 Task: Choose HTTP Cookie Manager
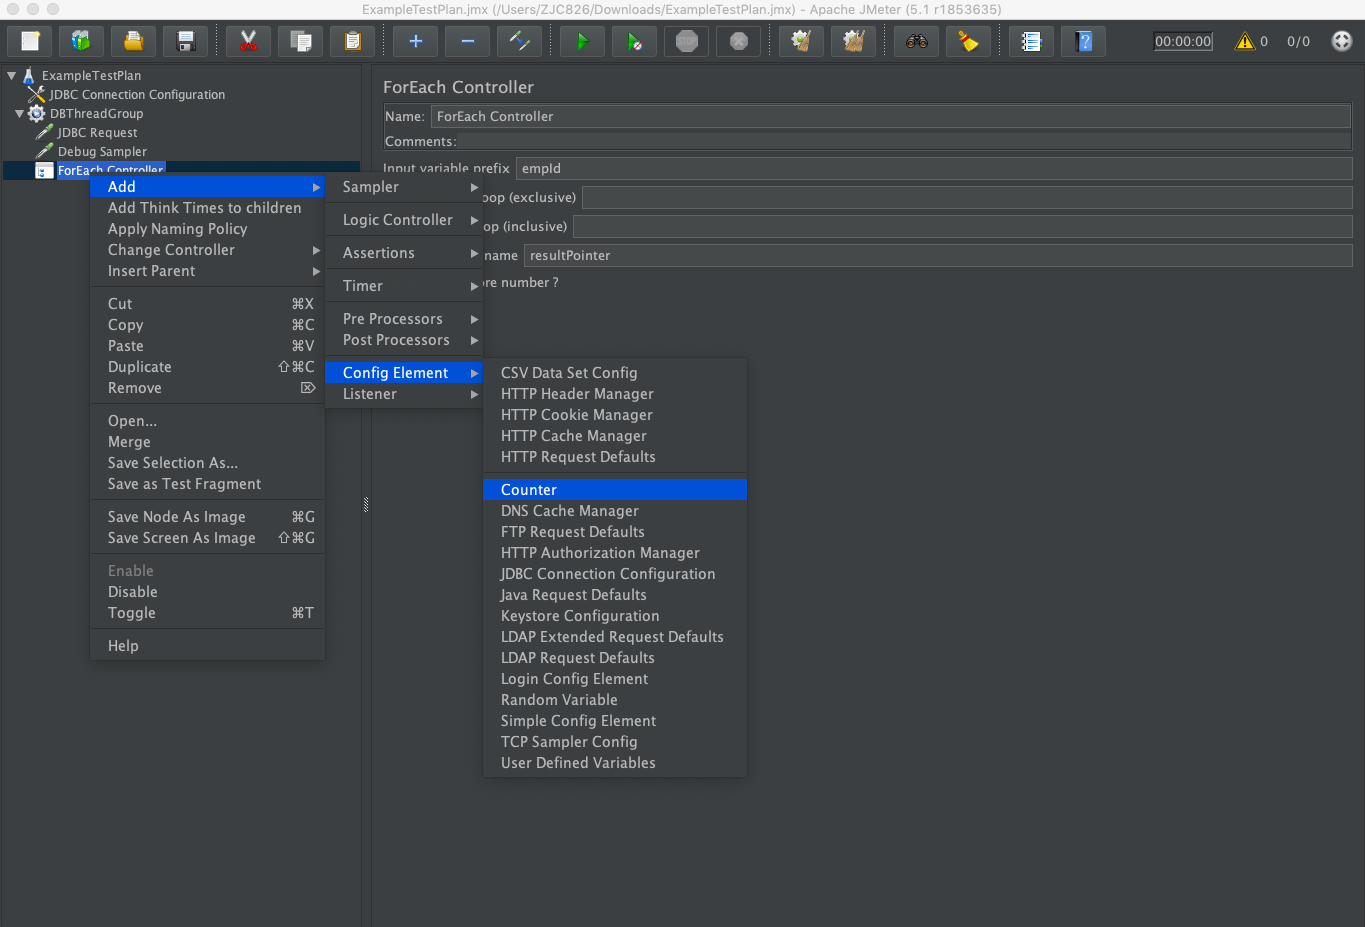pos(615,415)
